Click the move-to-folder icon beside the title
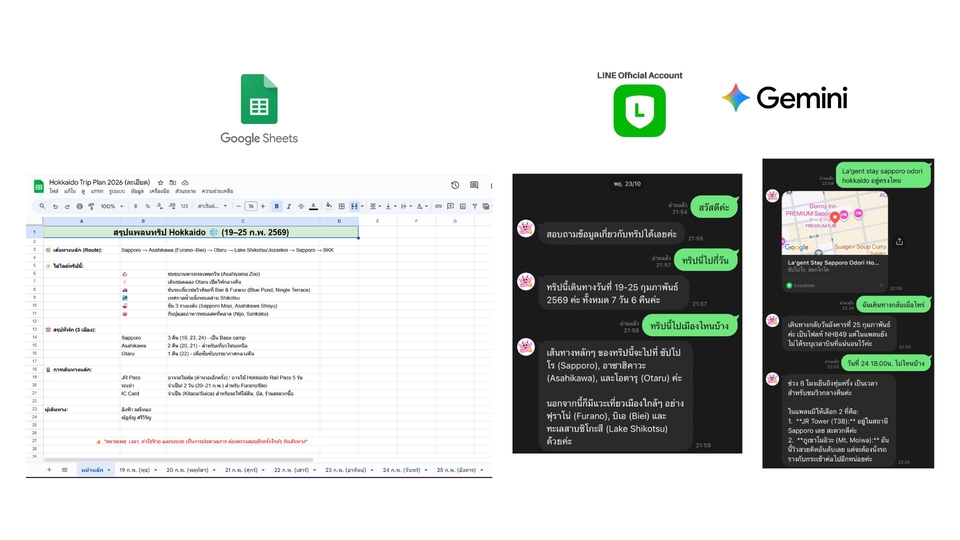Image resolution: width=960 pixels, height=540 pixels. (x=173, y=182)
